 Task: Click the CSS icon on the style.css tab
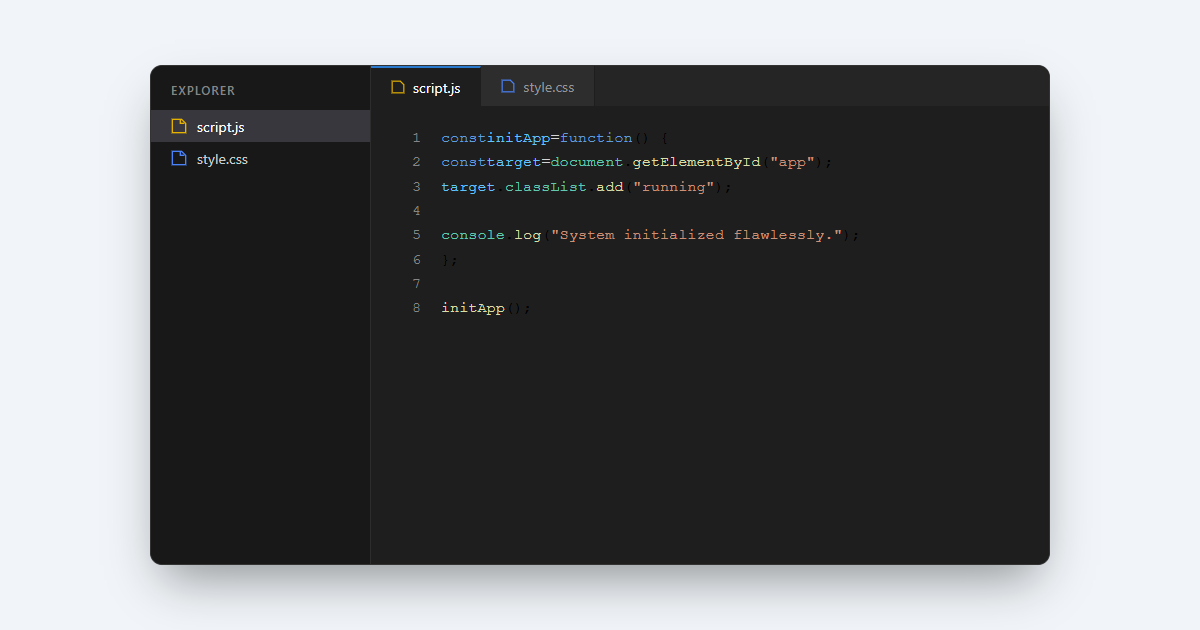point(507,86)
